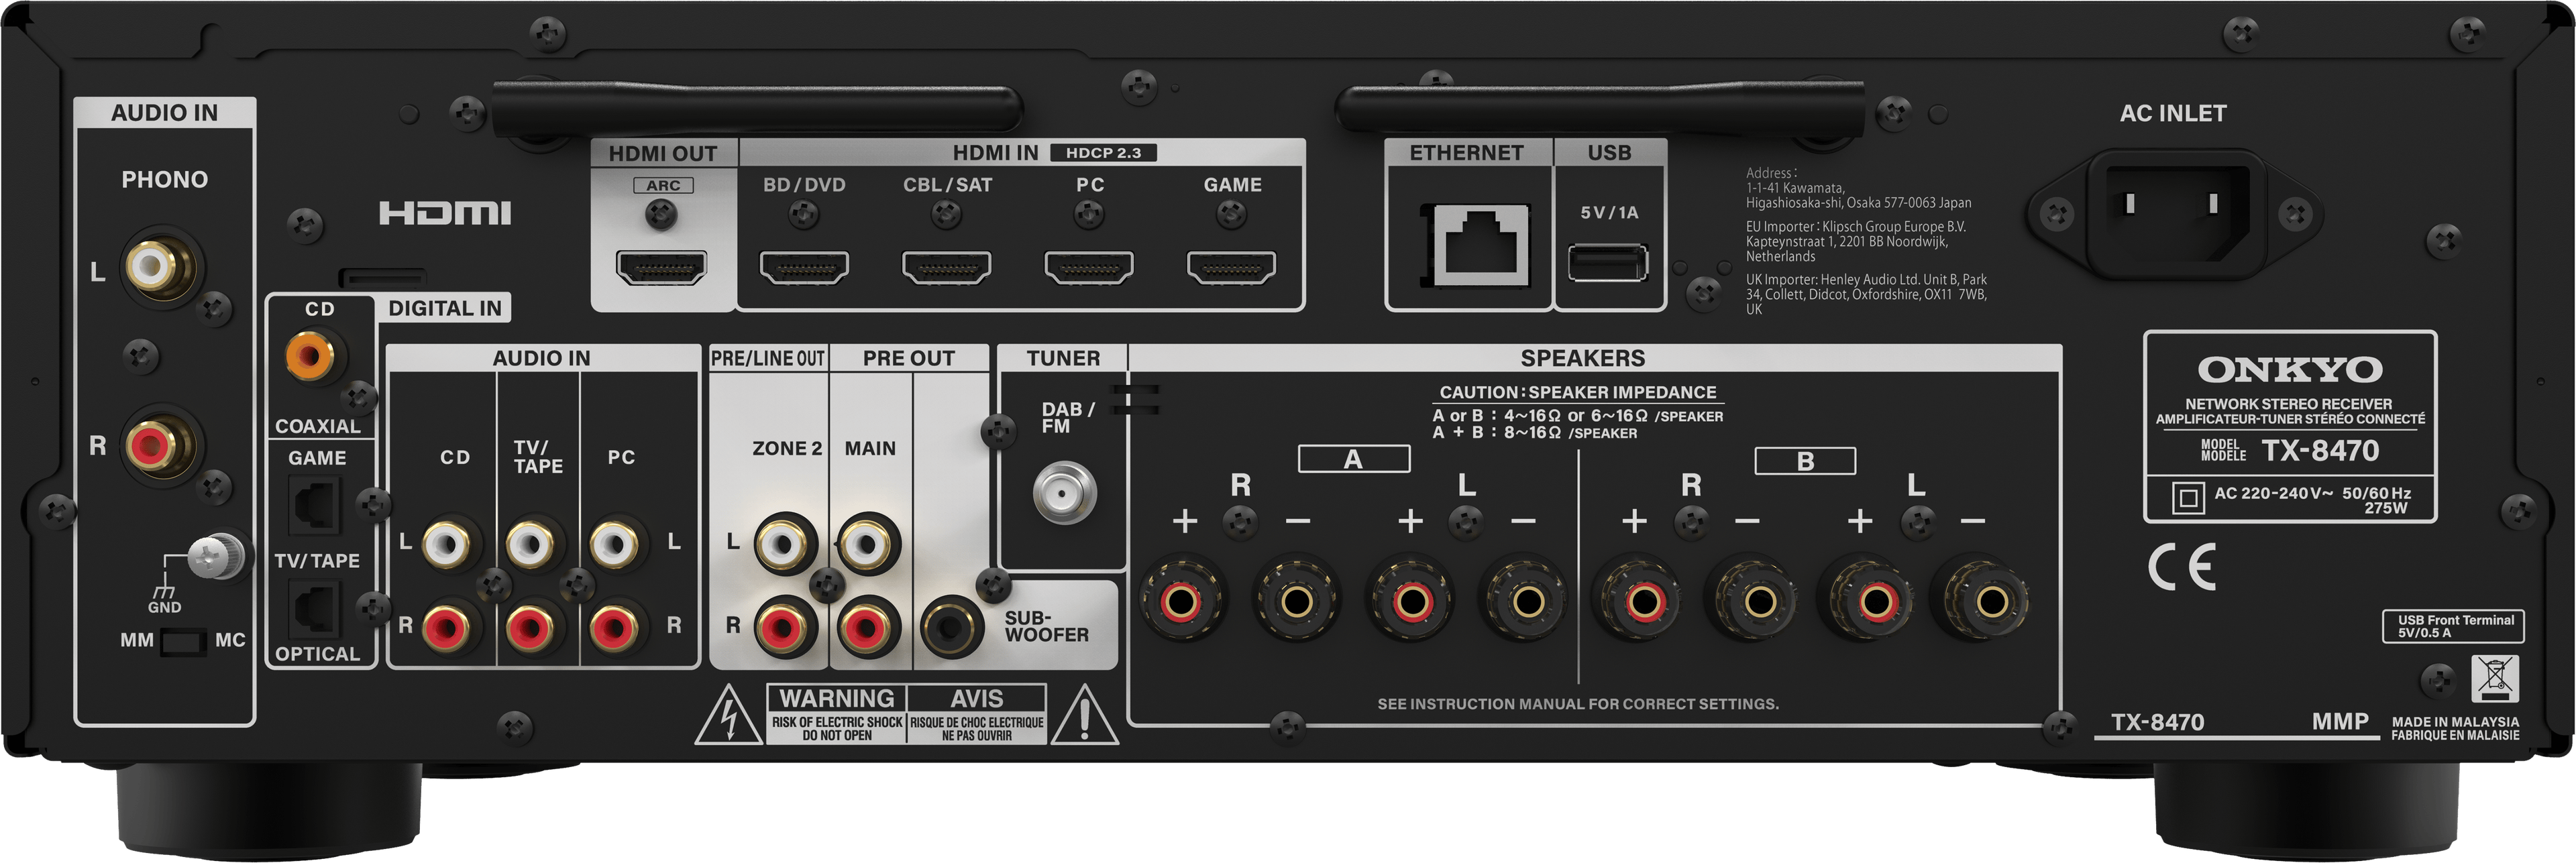Click the 'EU Importer' address text
This screenshot has height=863, width=2576.
tap(1856, 242)
